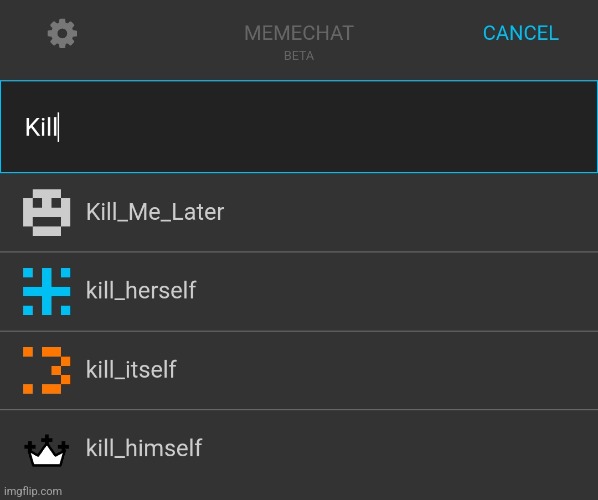Click blank space right of kill_herself result

click(397, 291)
